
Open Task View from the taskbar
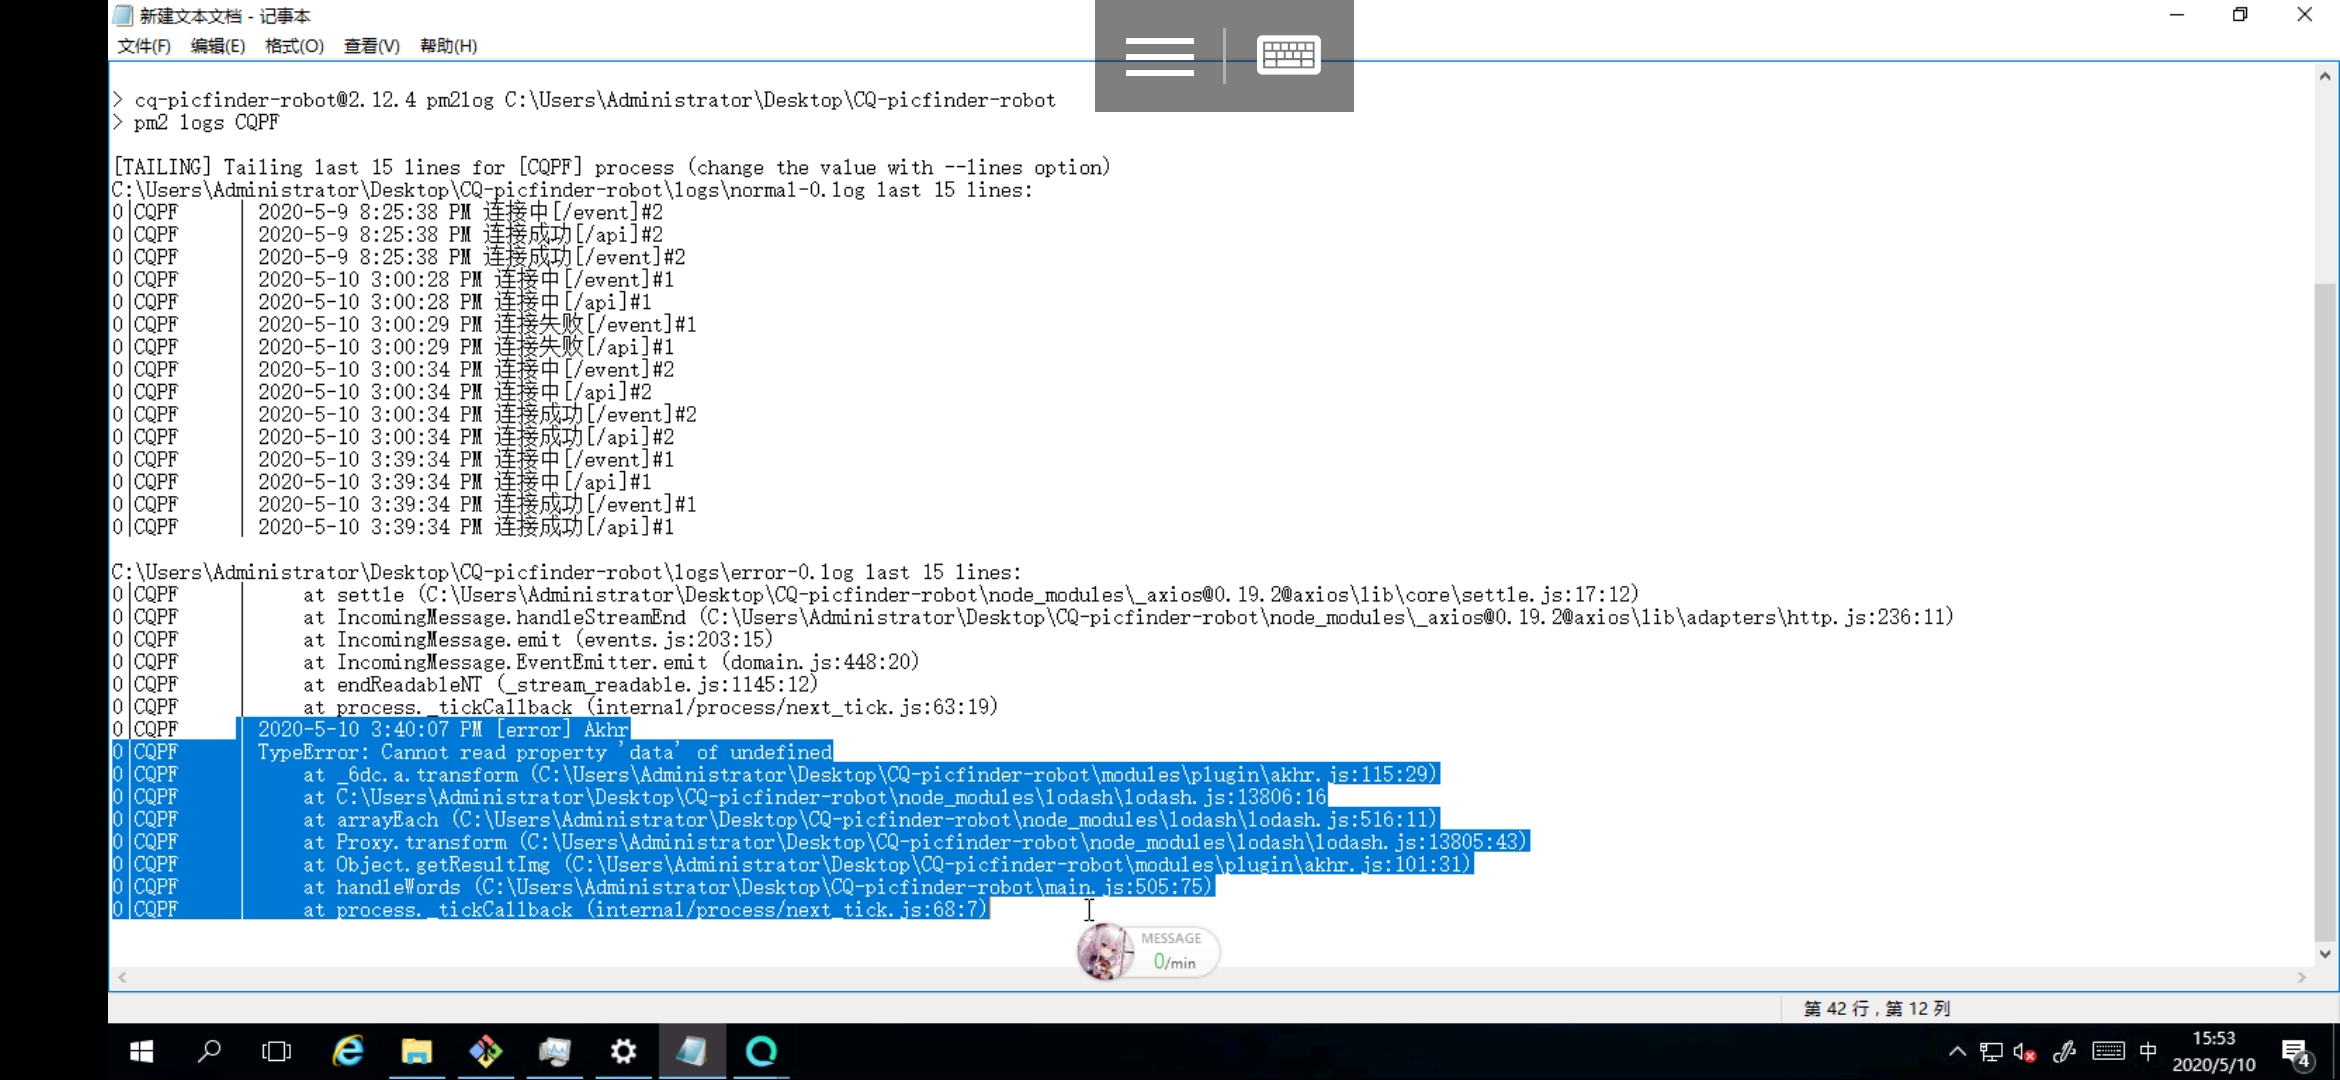click(276, 1052)
